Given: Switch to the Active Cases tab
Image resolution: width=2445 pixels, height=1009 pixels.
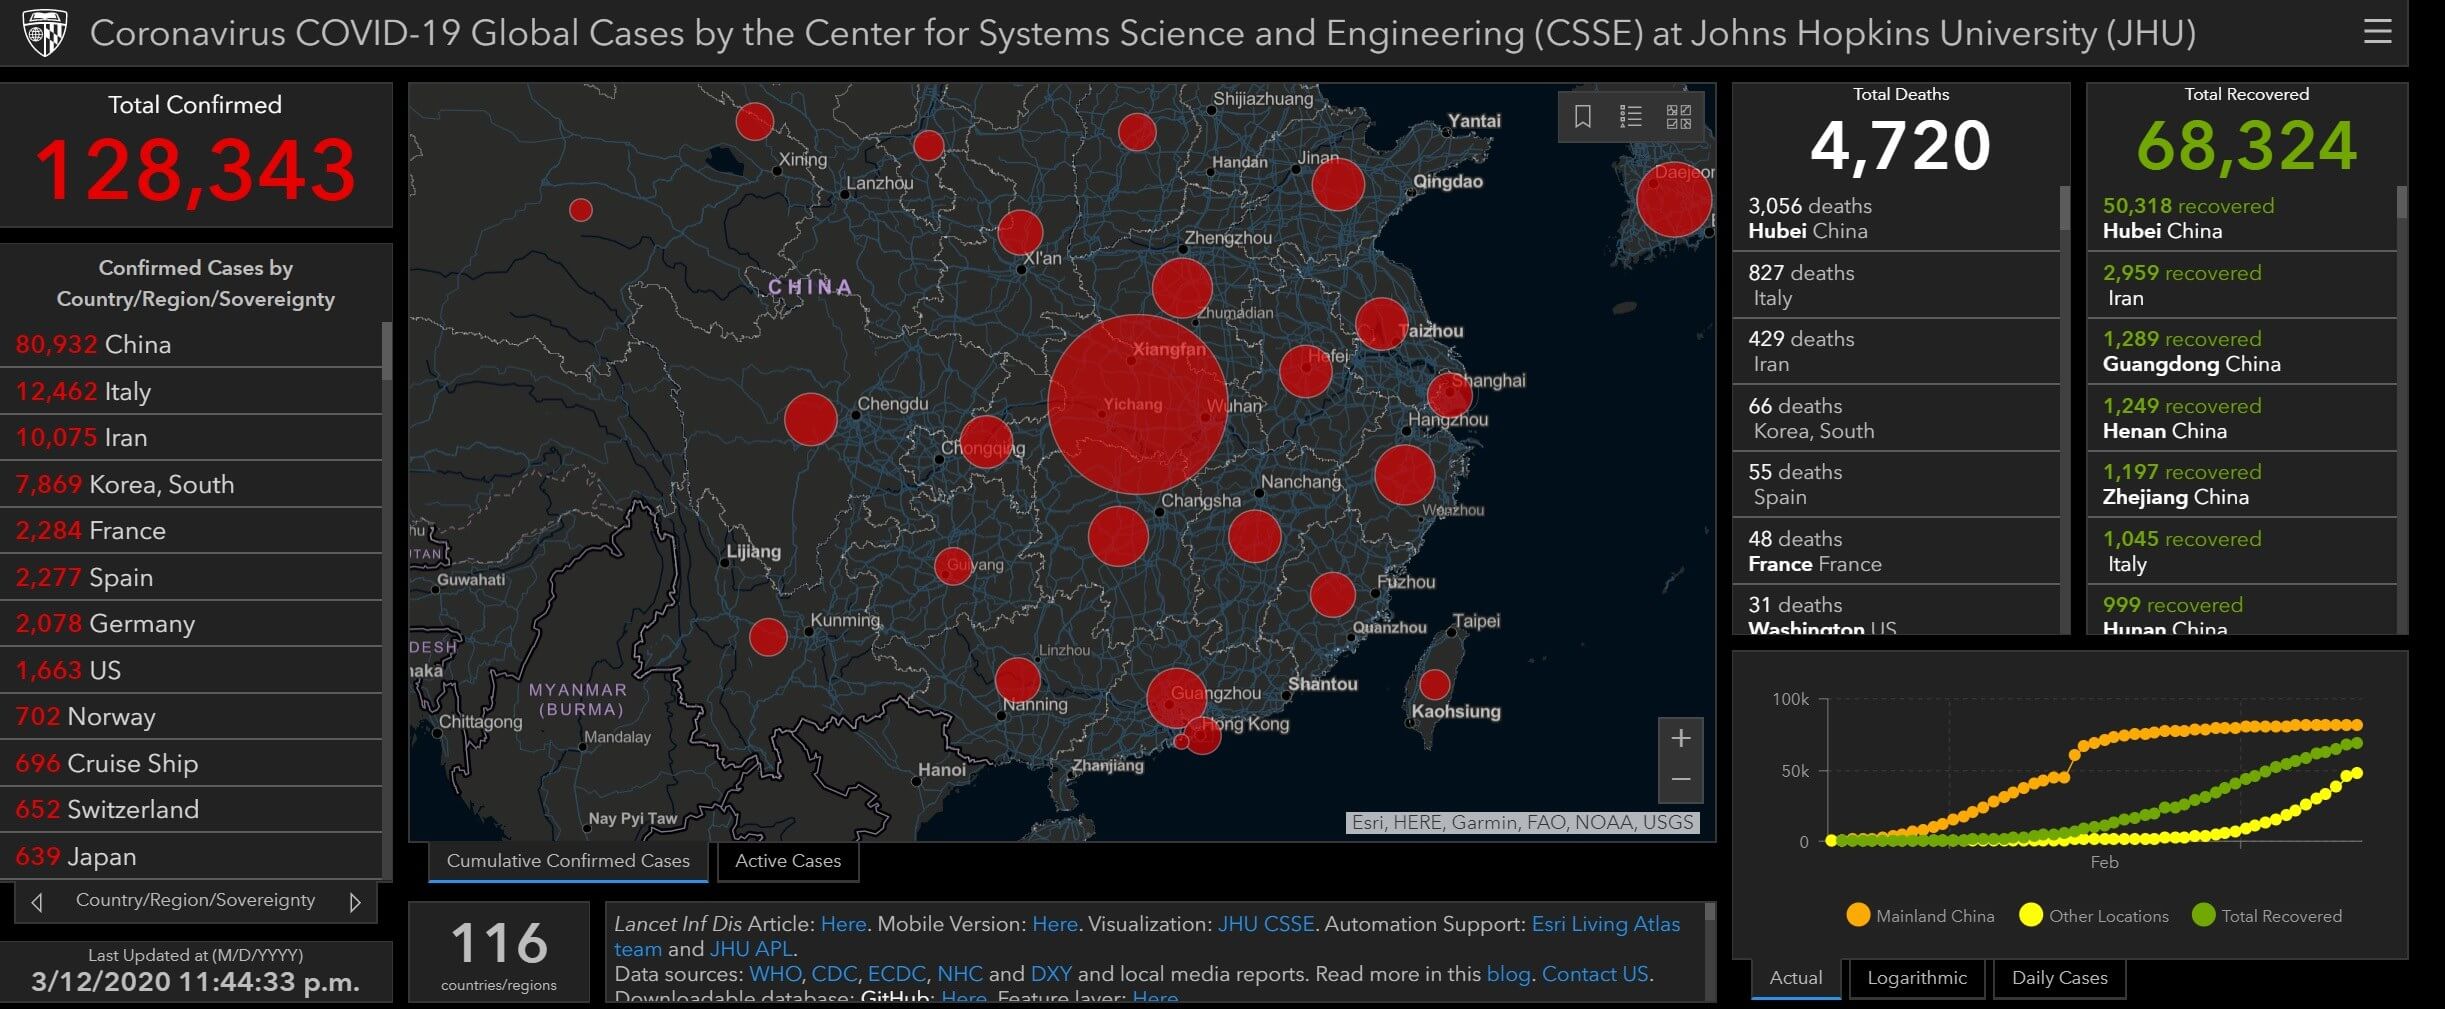Looking at the screenshot, I should [787, 861].
